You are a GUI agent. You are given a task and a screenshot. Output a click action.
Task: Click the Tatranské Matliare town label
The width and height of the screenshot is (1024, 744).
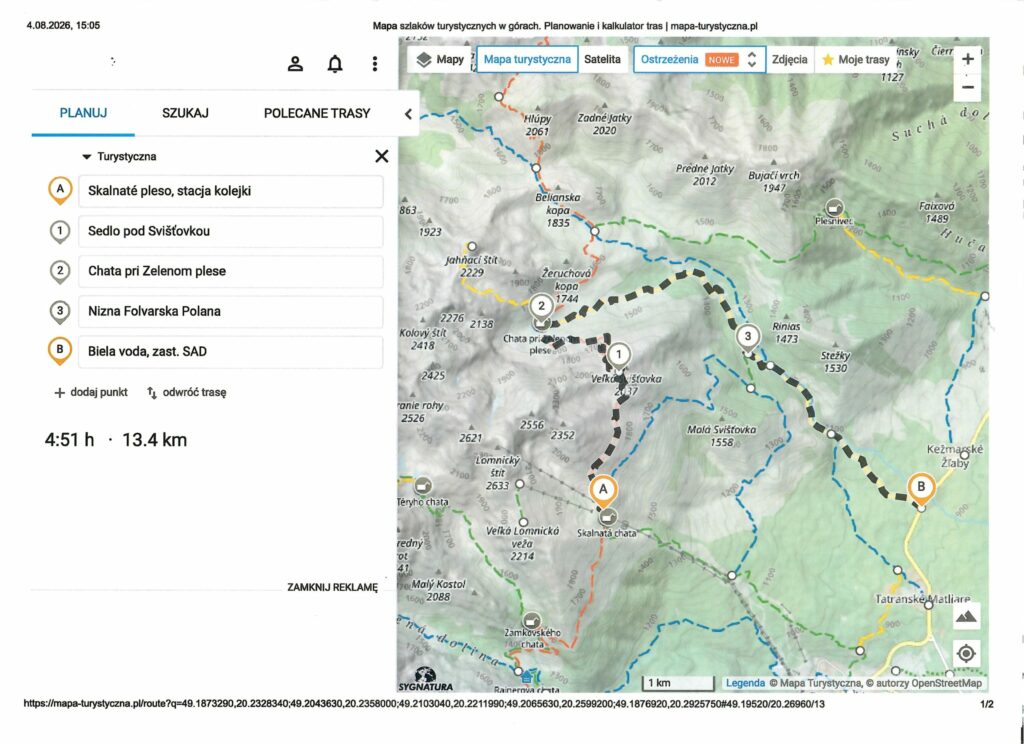pyautogui.click(x=922, y=599)
